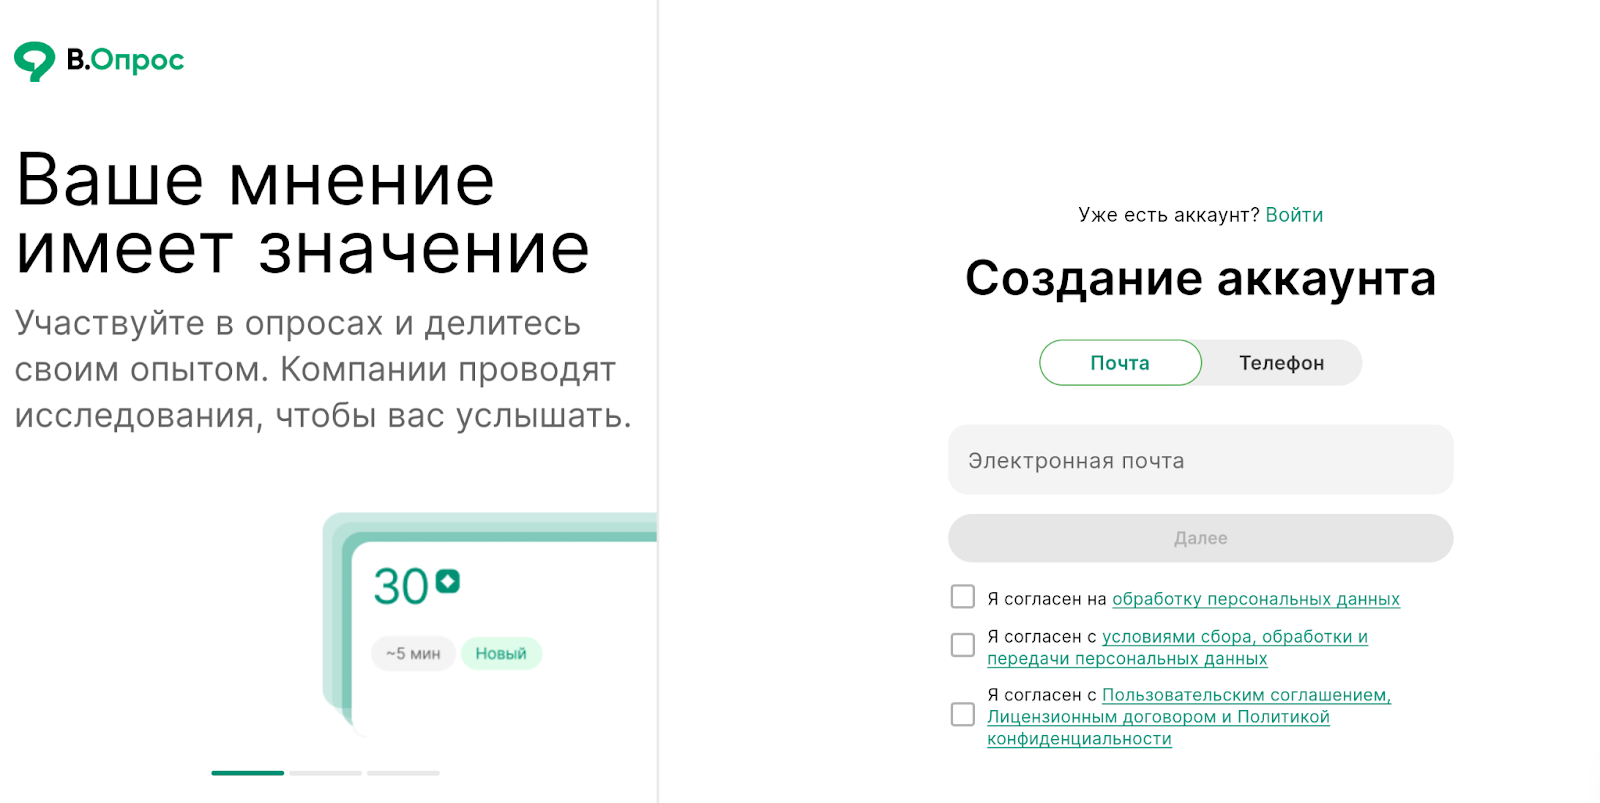
Task: Open the Пользовательским соглашением link
Action: (1245, 694)
